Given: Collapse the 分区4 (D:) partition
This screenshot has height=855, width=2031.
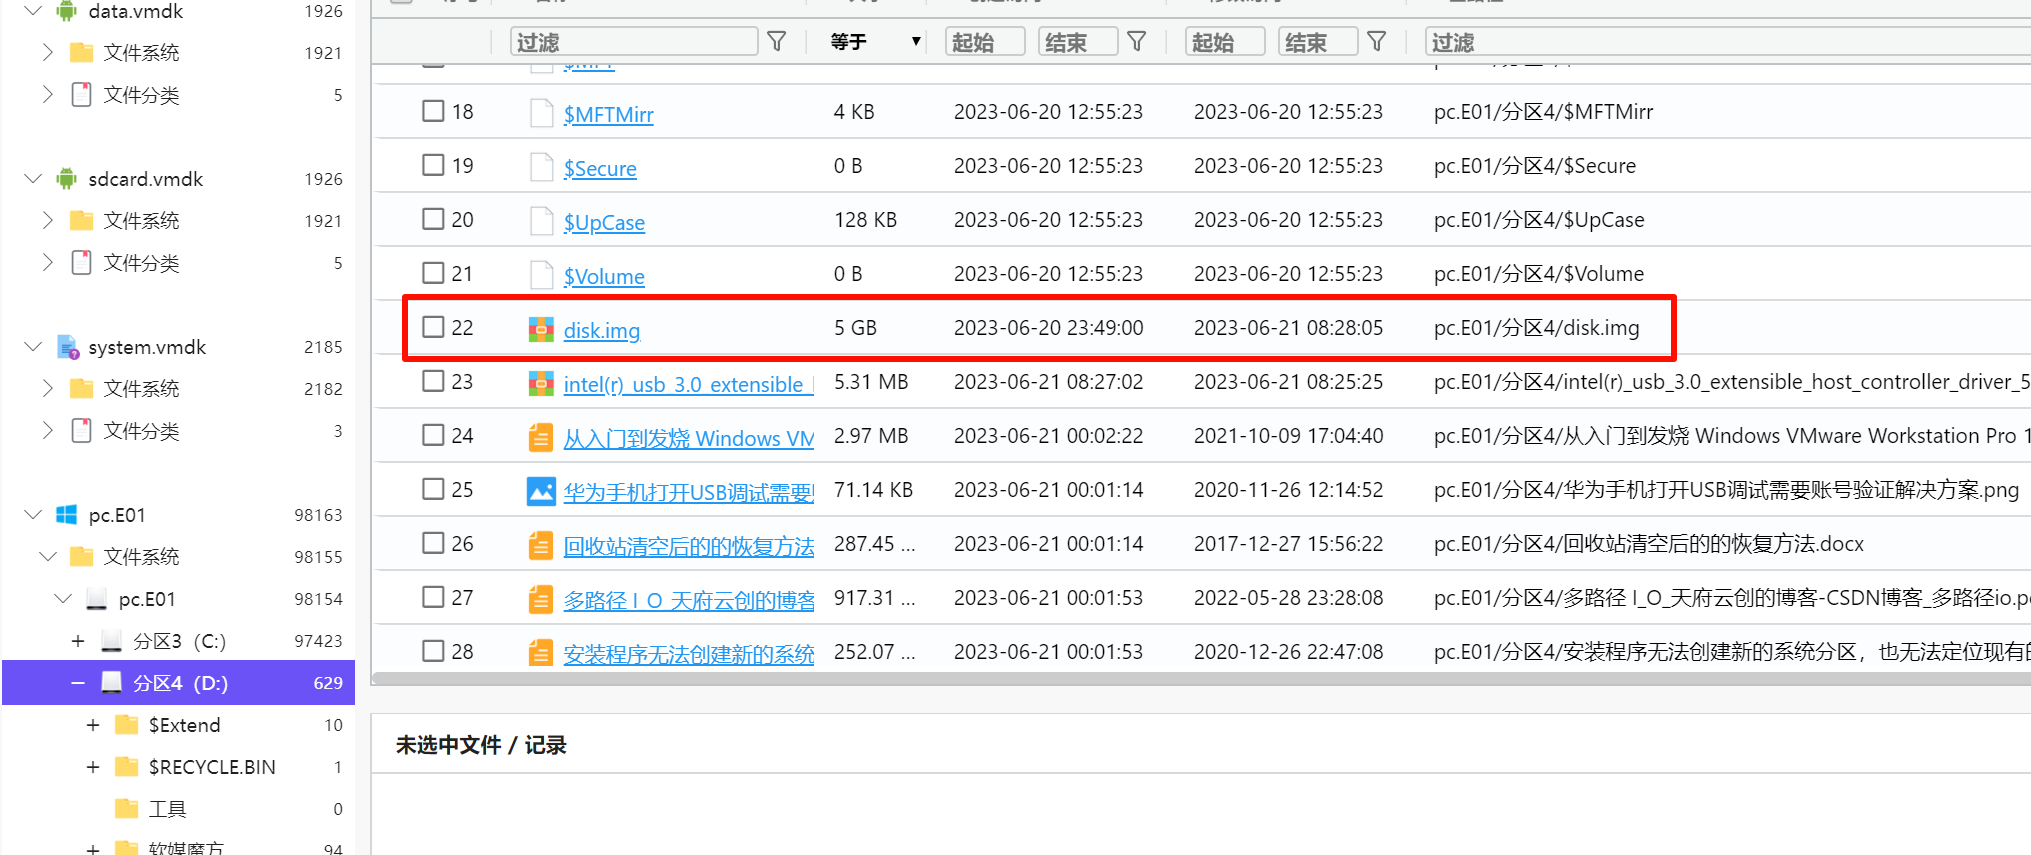Looking at the screenshot, I should (78, 682).
